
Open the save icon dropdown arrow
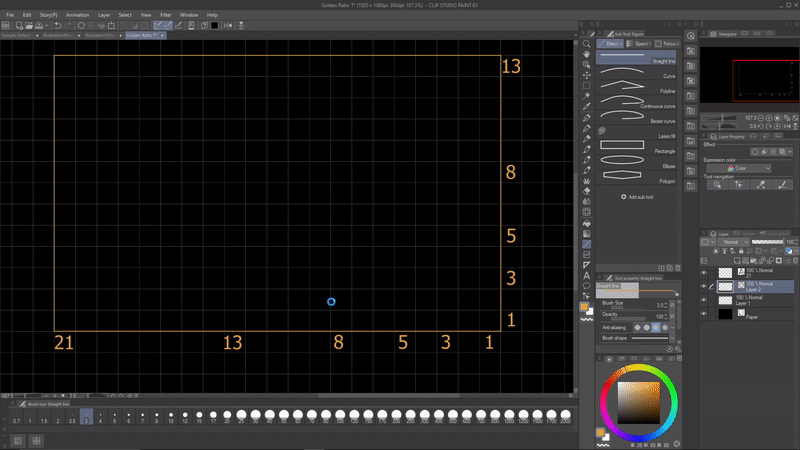[46, 26]
